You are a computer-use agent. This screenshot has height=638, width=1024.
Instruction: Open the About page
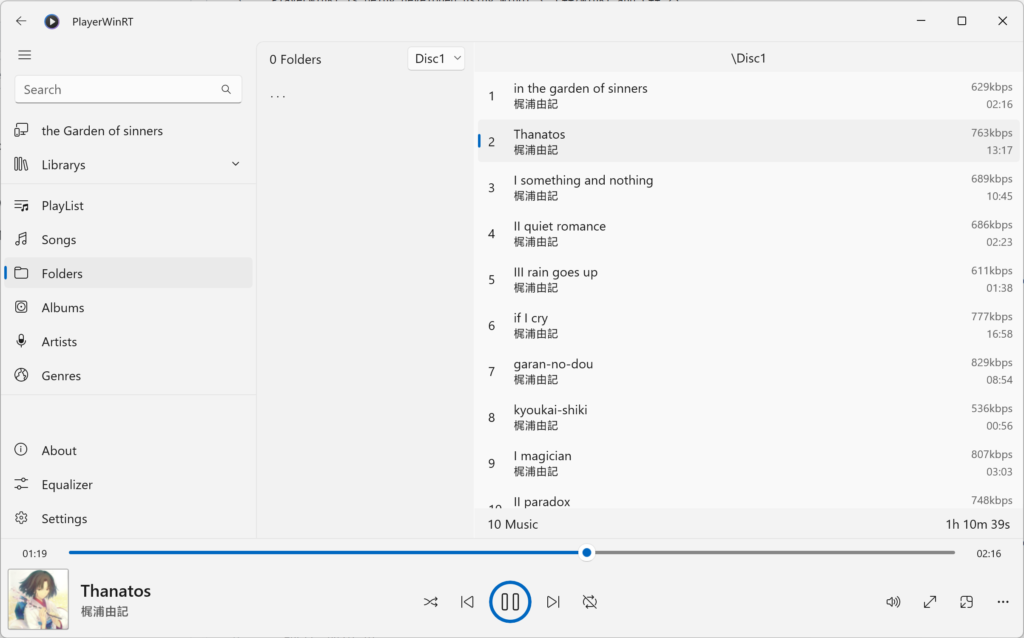[x=128, y=451]
